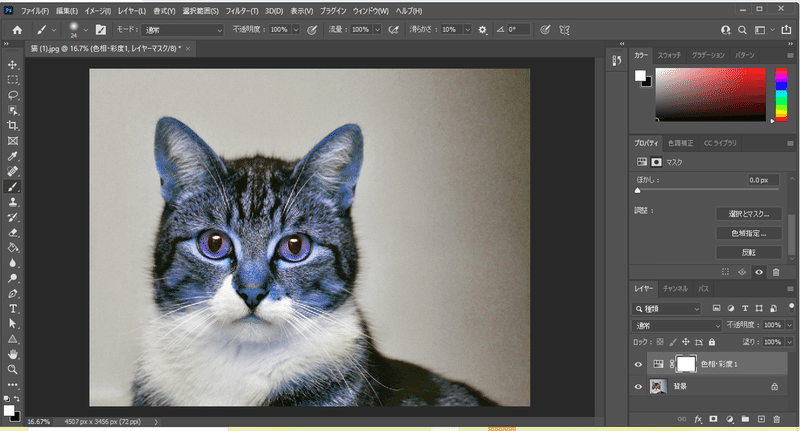800x431 pixels.
Task: Open the フィルター(T) menu
Action: pyautogui.click(x=240, y=10)
